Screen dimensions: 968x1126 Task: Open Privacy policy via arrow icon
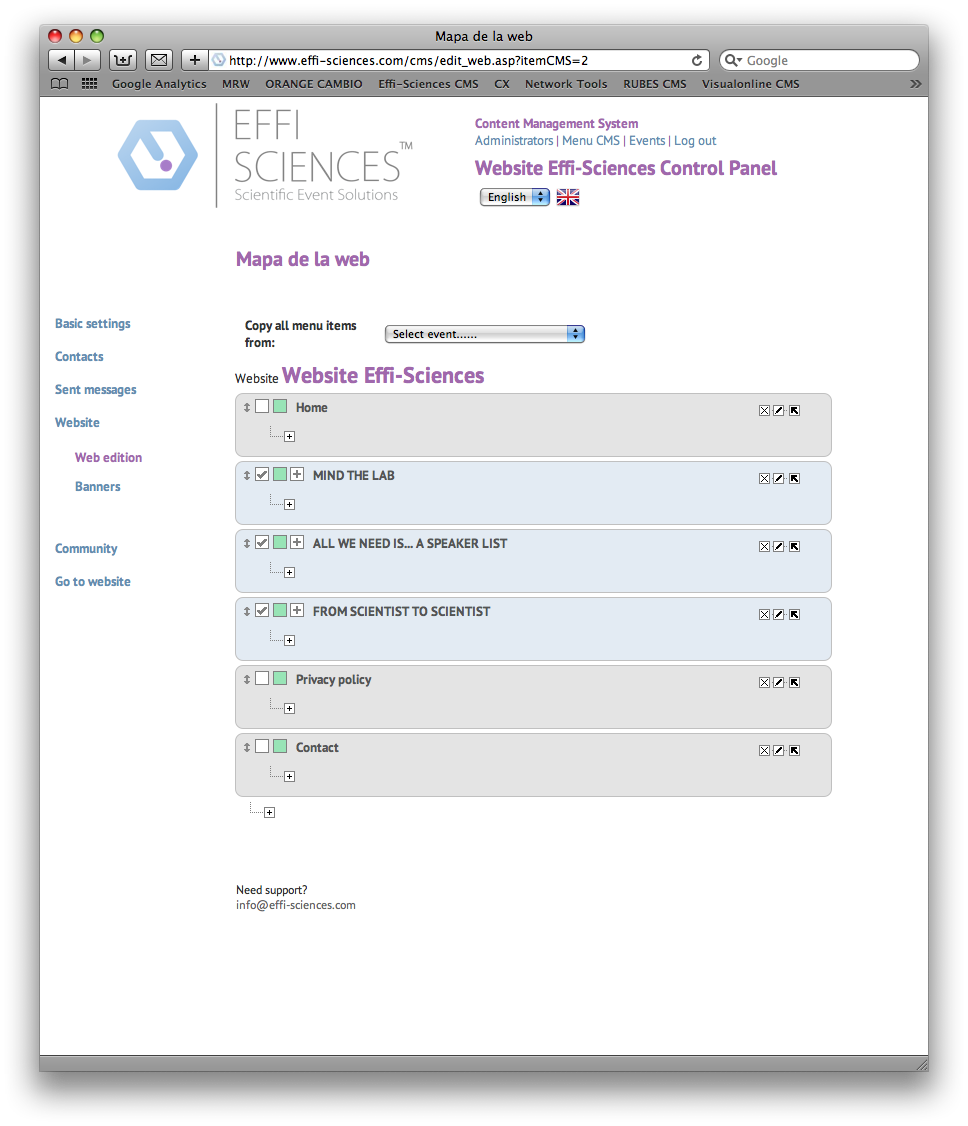click(794, 682)
